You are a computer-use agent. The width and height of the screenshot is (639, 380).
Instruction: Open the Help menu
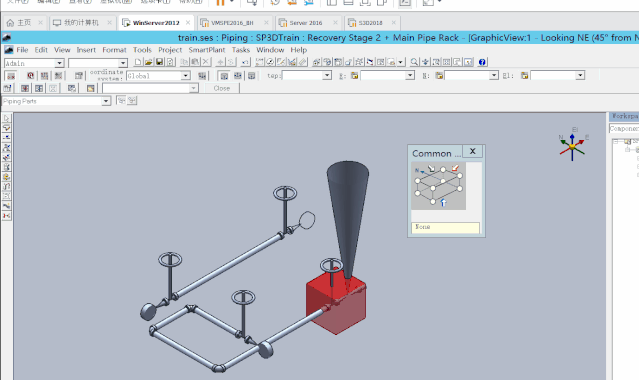pyautogui.click(x=298, y=50)
